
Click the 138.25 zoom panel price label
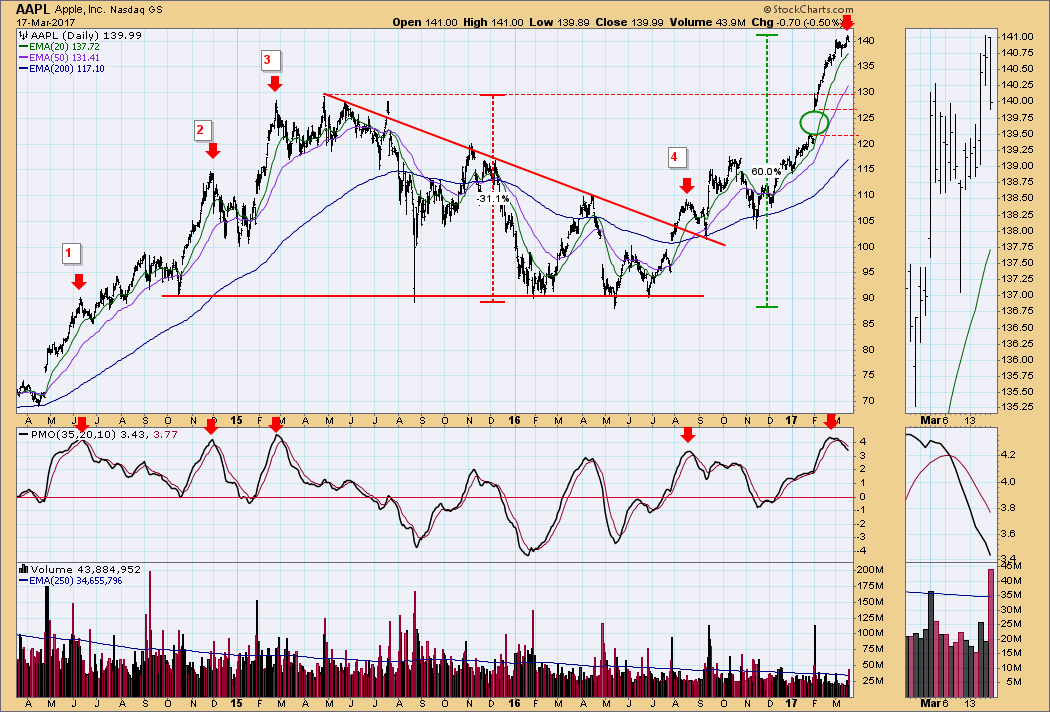point(1017,214)
